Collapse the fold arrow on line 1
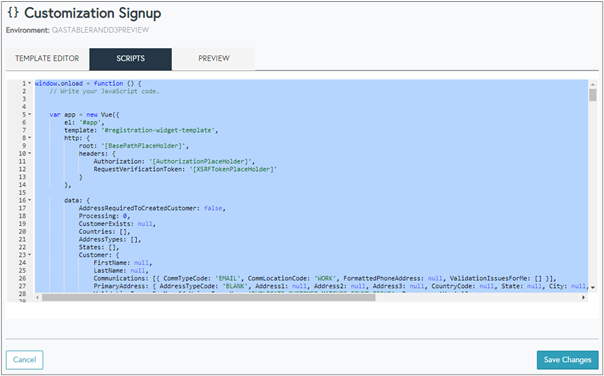This screenshot has height=376, width=604. (x=30, y=83)
